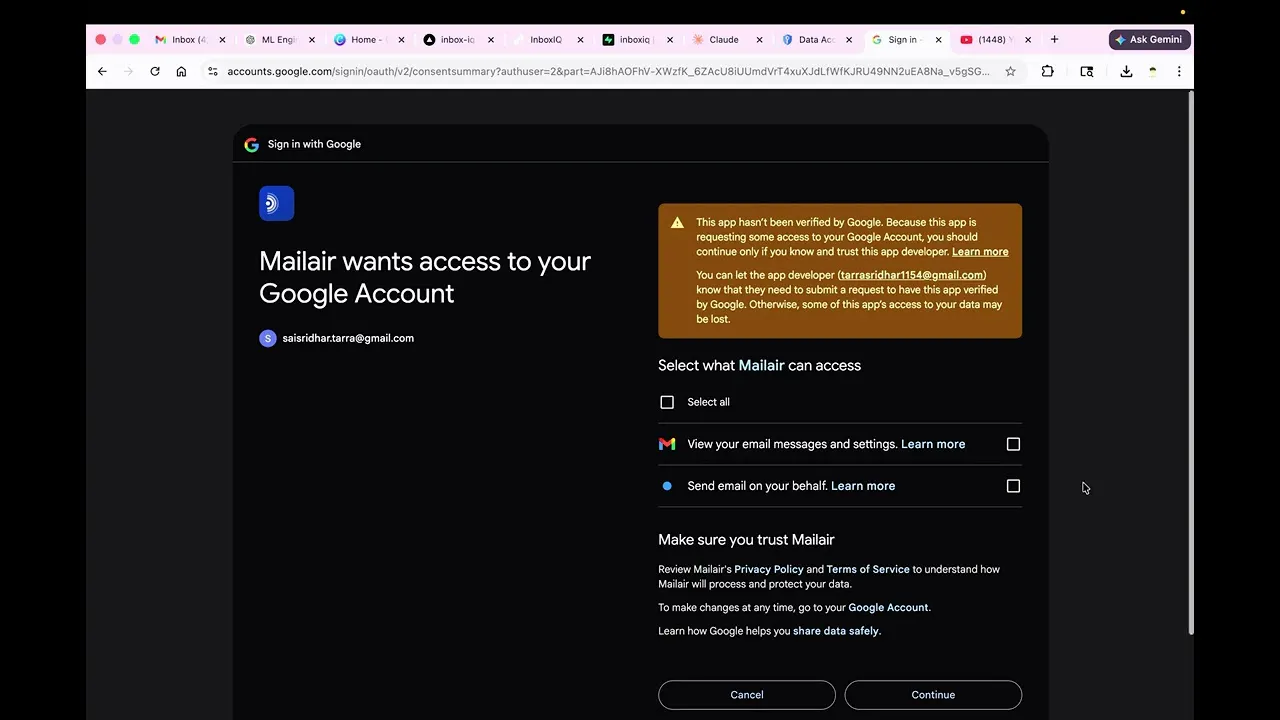1280x720 pixels.
Task: Open Learn more in the unverified warning
Action: [x=980, y=252]
